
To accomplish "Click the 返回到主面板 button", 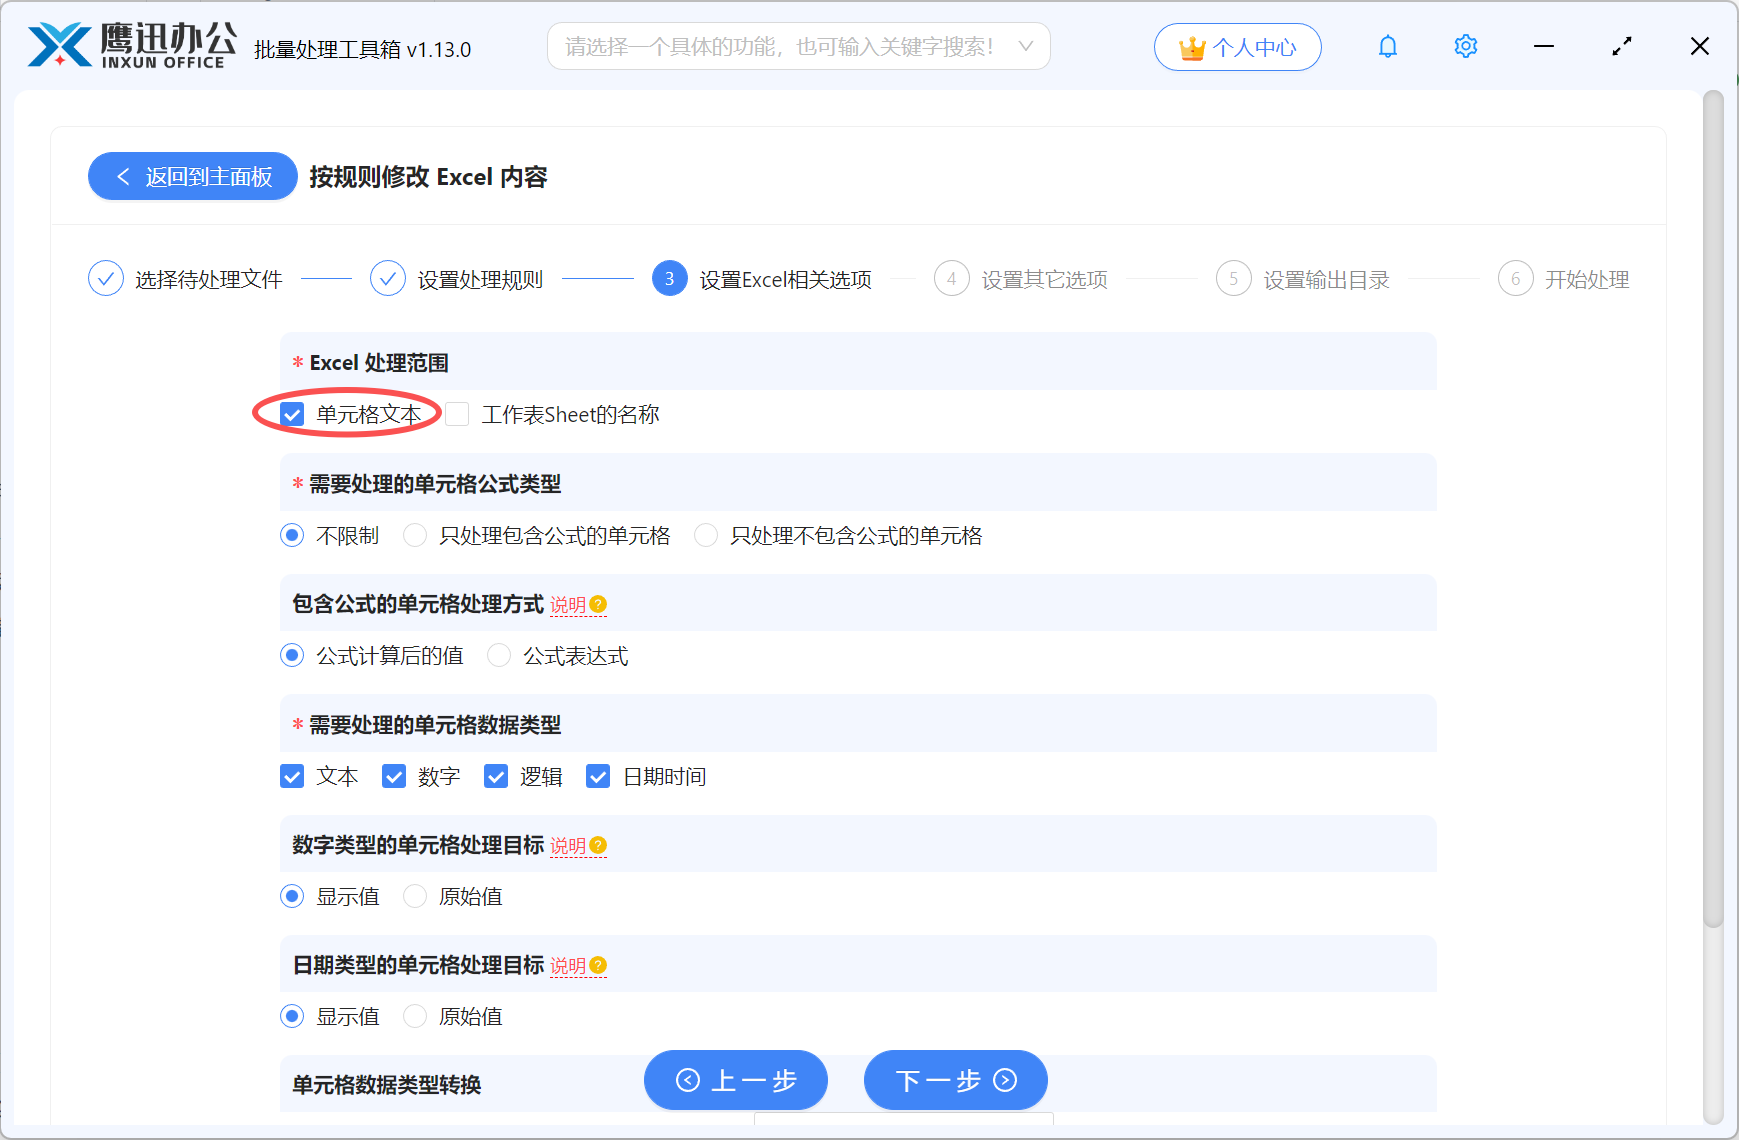I will 192,176.
